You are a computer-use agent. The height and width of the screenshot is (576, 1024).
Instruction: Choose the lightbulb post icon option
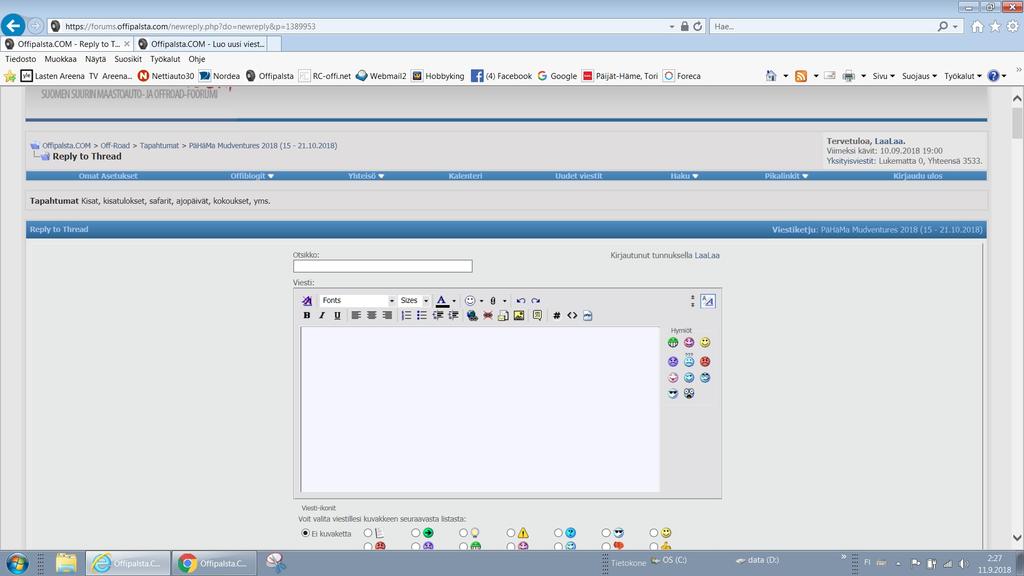pyautogui.click(x=463, y=533)
